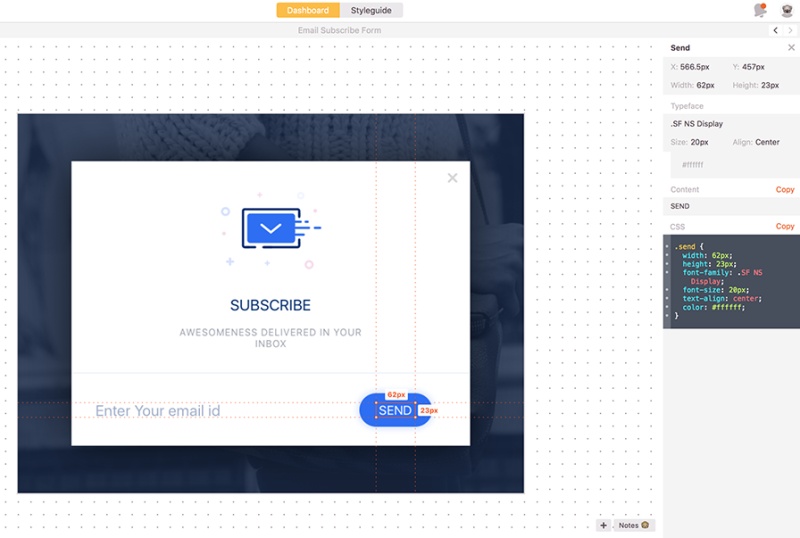Close the Send inspector panel
Image resolution: width=800 pixels, height=538 pixels.
click(791, 47)
